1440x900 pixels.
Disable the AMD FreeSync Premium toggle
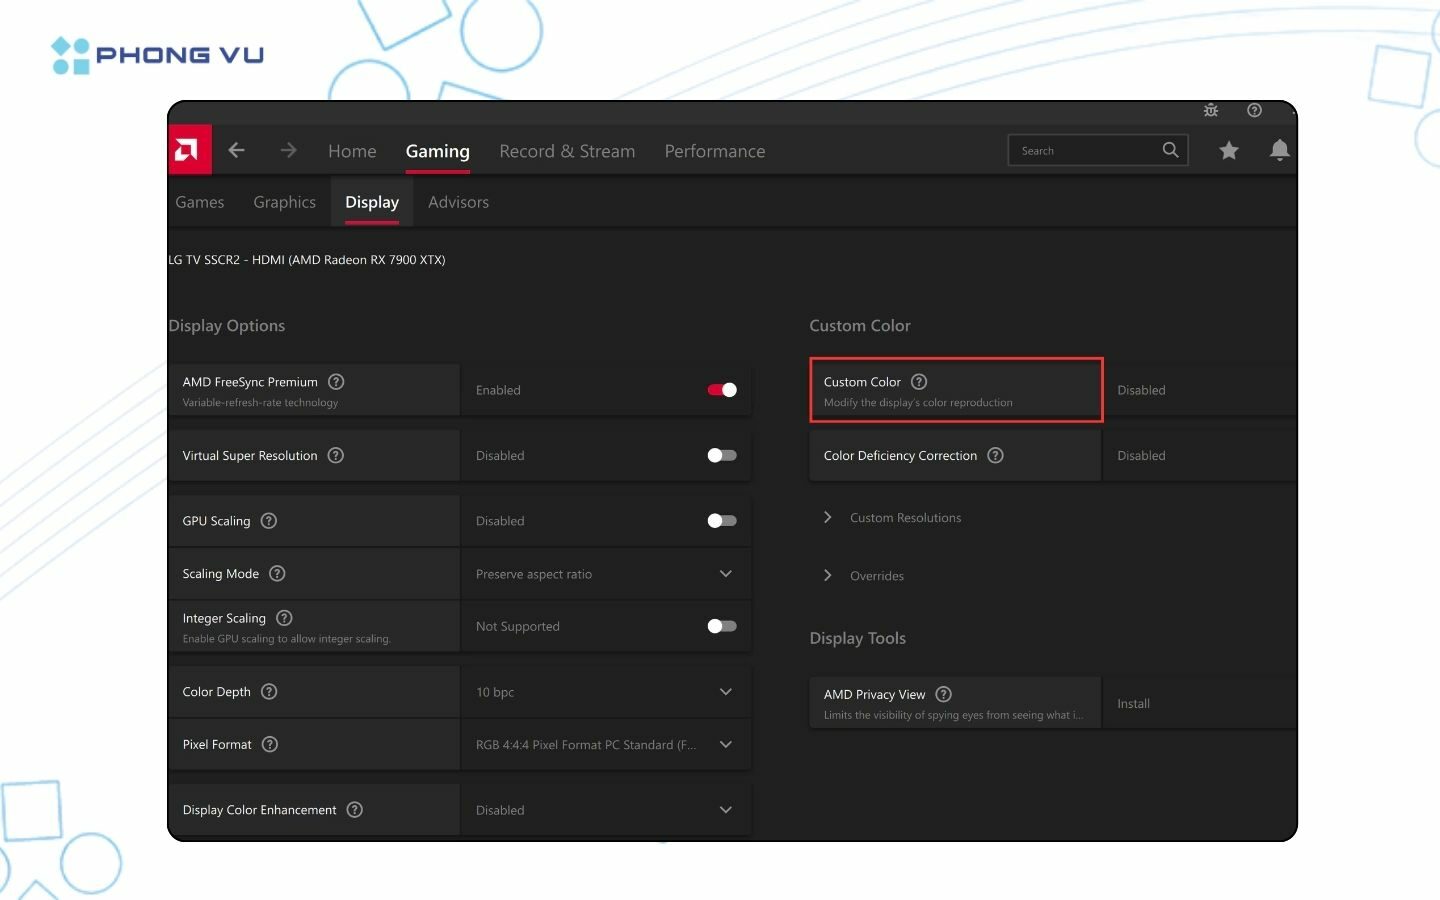[722, 390]
